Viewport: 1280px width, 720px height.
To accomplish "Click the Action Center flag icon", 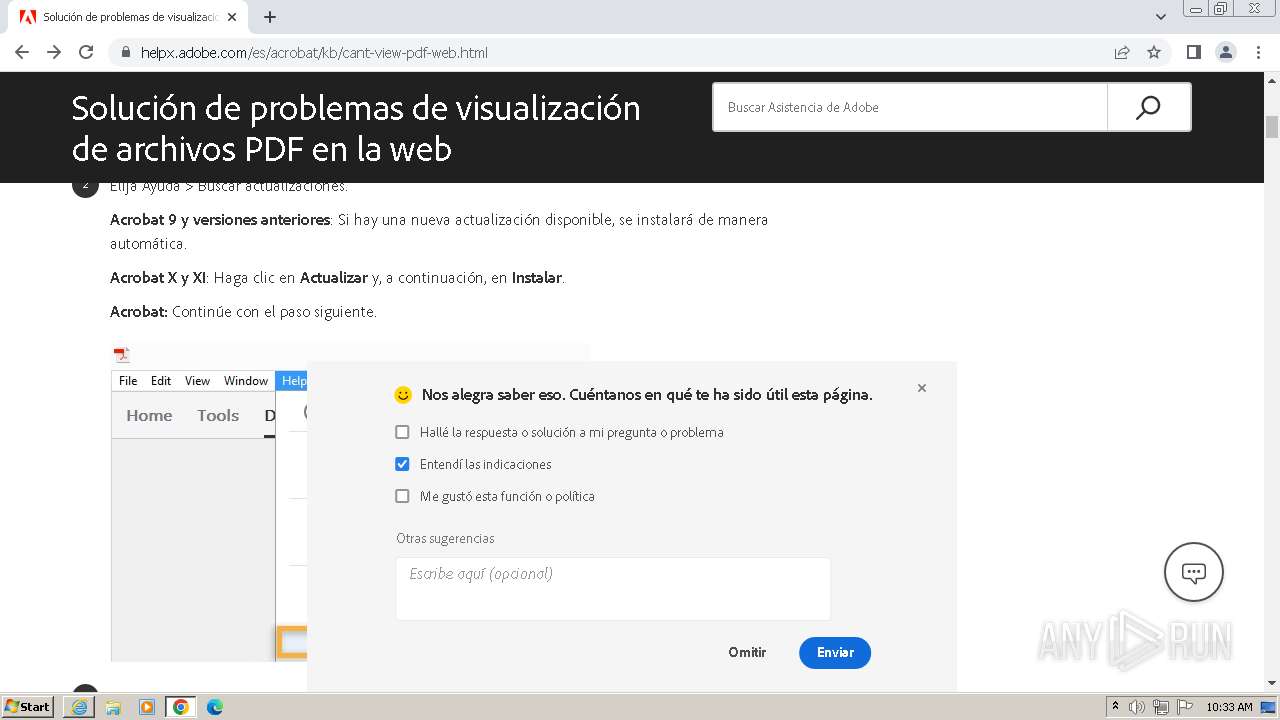I will 1185,707.
